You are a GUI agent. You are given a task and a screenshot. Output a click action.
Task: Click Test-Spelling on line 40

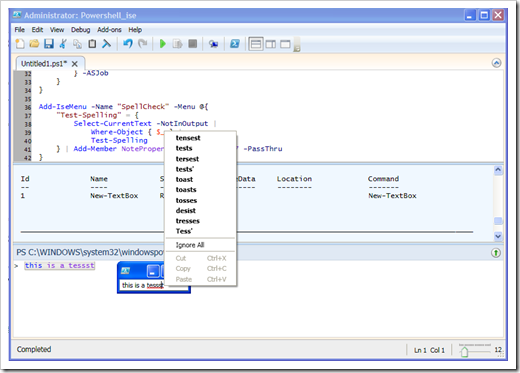(119, 140)
